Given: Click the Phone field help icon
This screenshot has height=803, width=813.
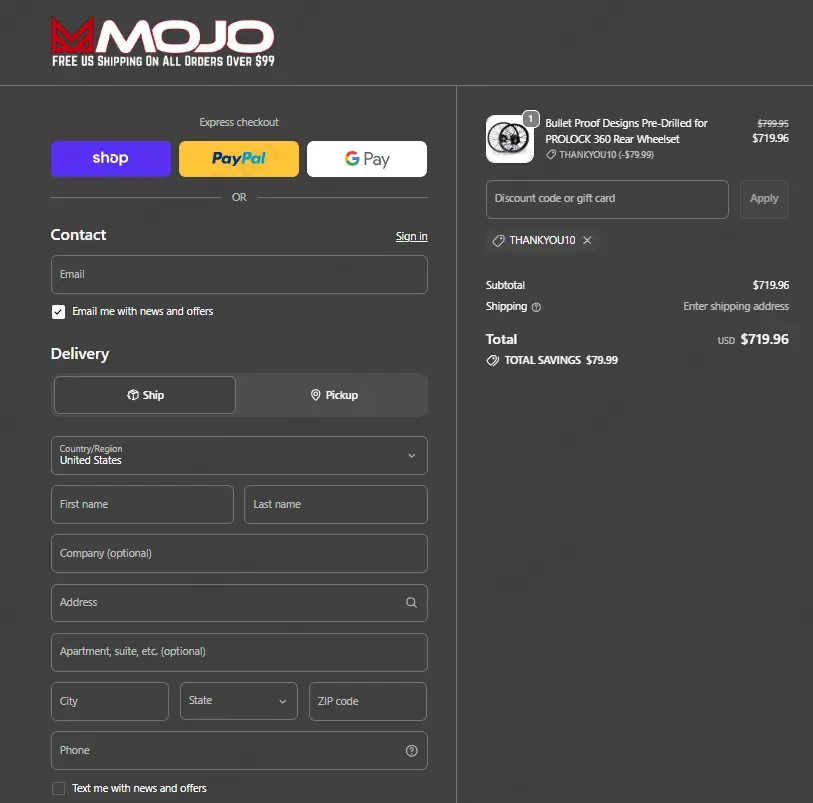Looking at the screenshot, I should pos(412,751).
